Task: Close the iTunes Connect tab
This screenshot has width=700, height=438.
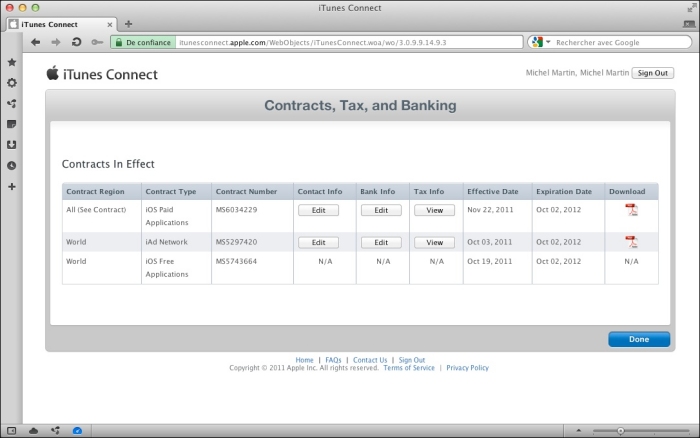Action: coord(110,25)
